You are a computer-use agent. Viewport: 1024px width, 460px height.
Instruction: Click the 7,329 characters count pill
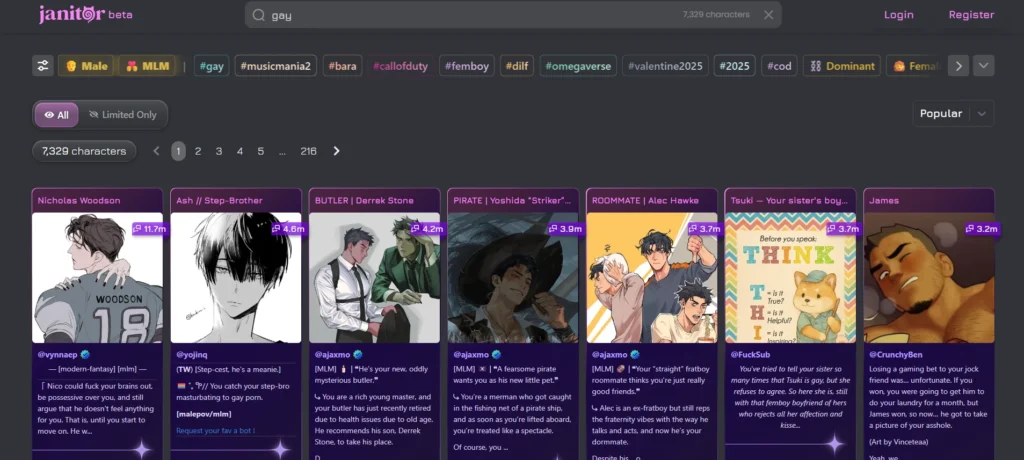[x=84, y=151]
